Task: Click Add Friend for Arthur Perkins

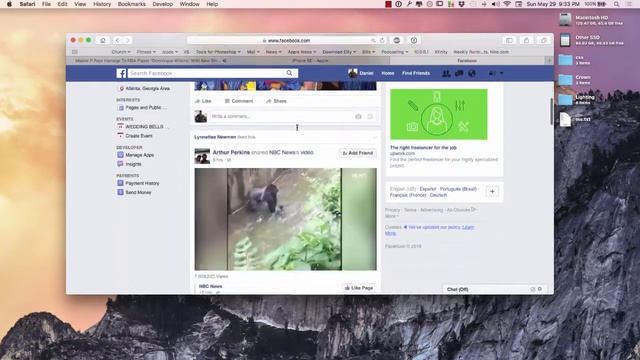Action: pyautogui.click(x=358, y=153)
